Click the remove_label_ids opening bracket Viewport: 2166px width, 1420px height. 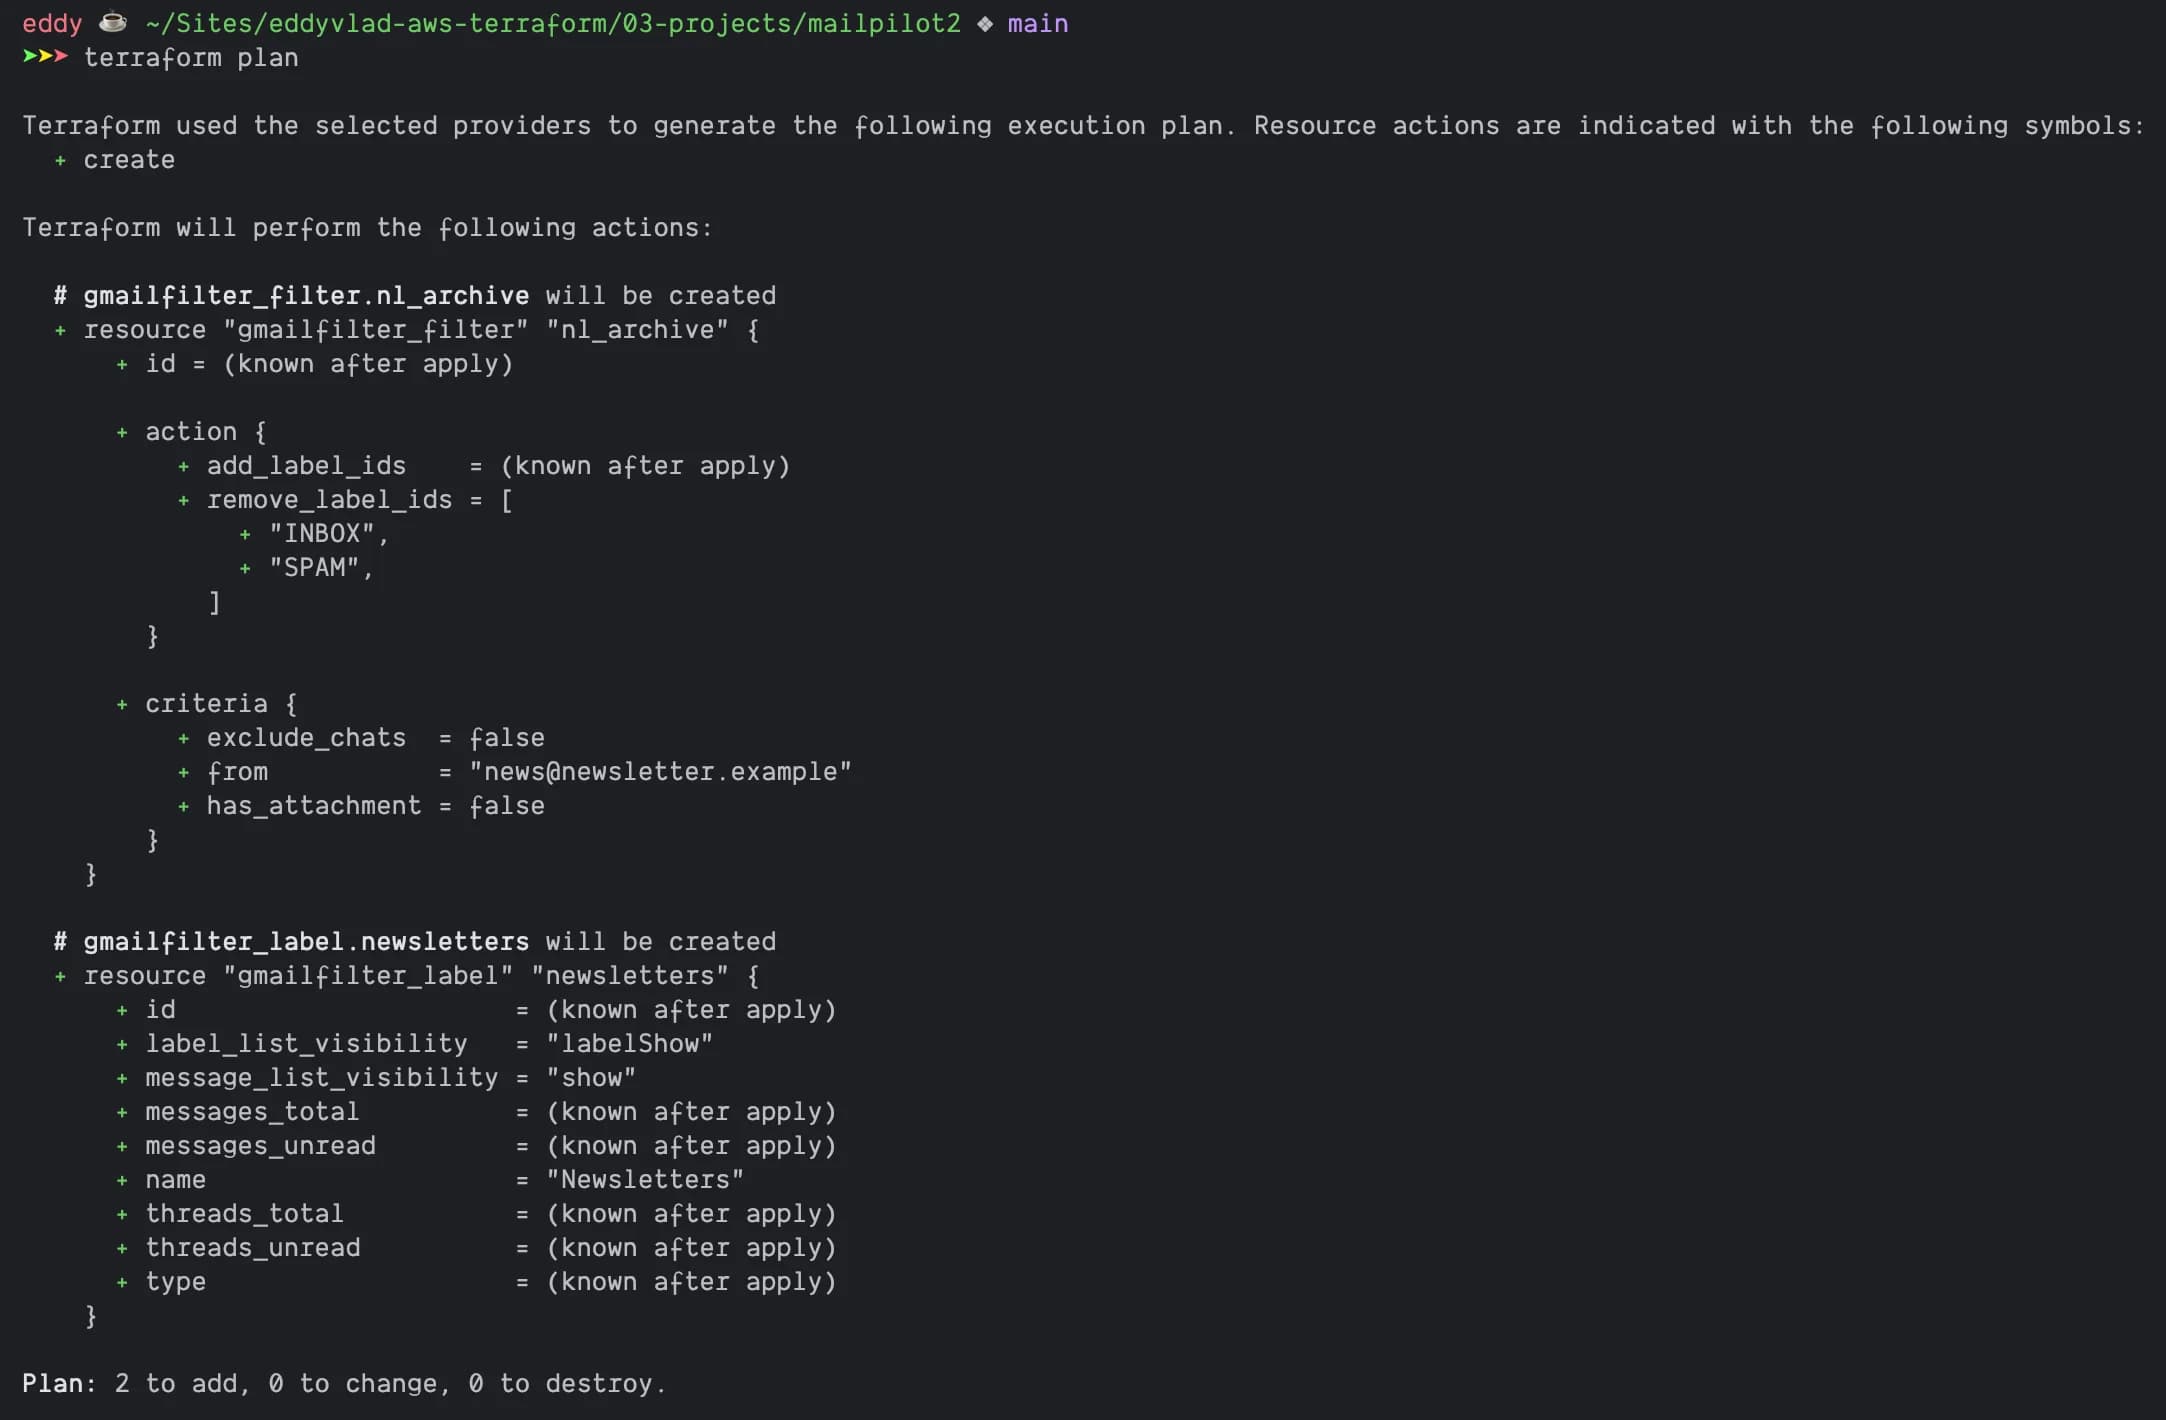[x=507, y=500]
